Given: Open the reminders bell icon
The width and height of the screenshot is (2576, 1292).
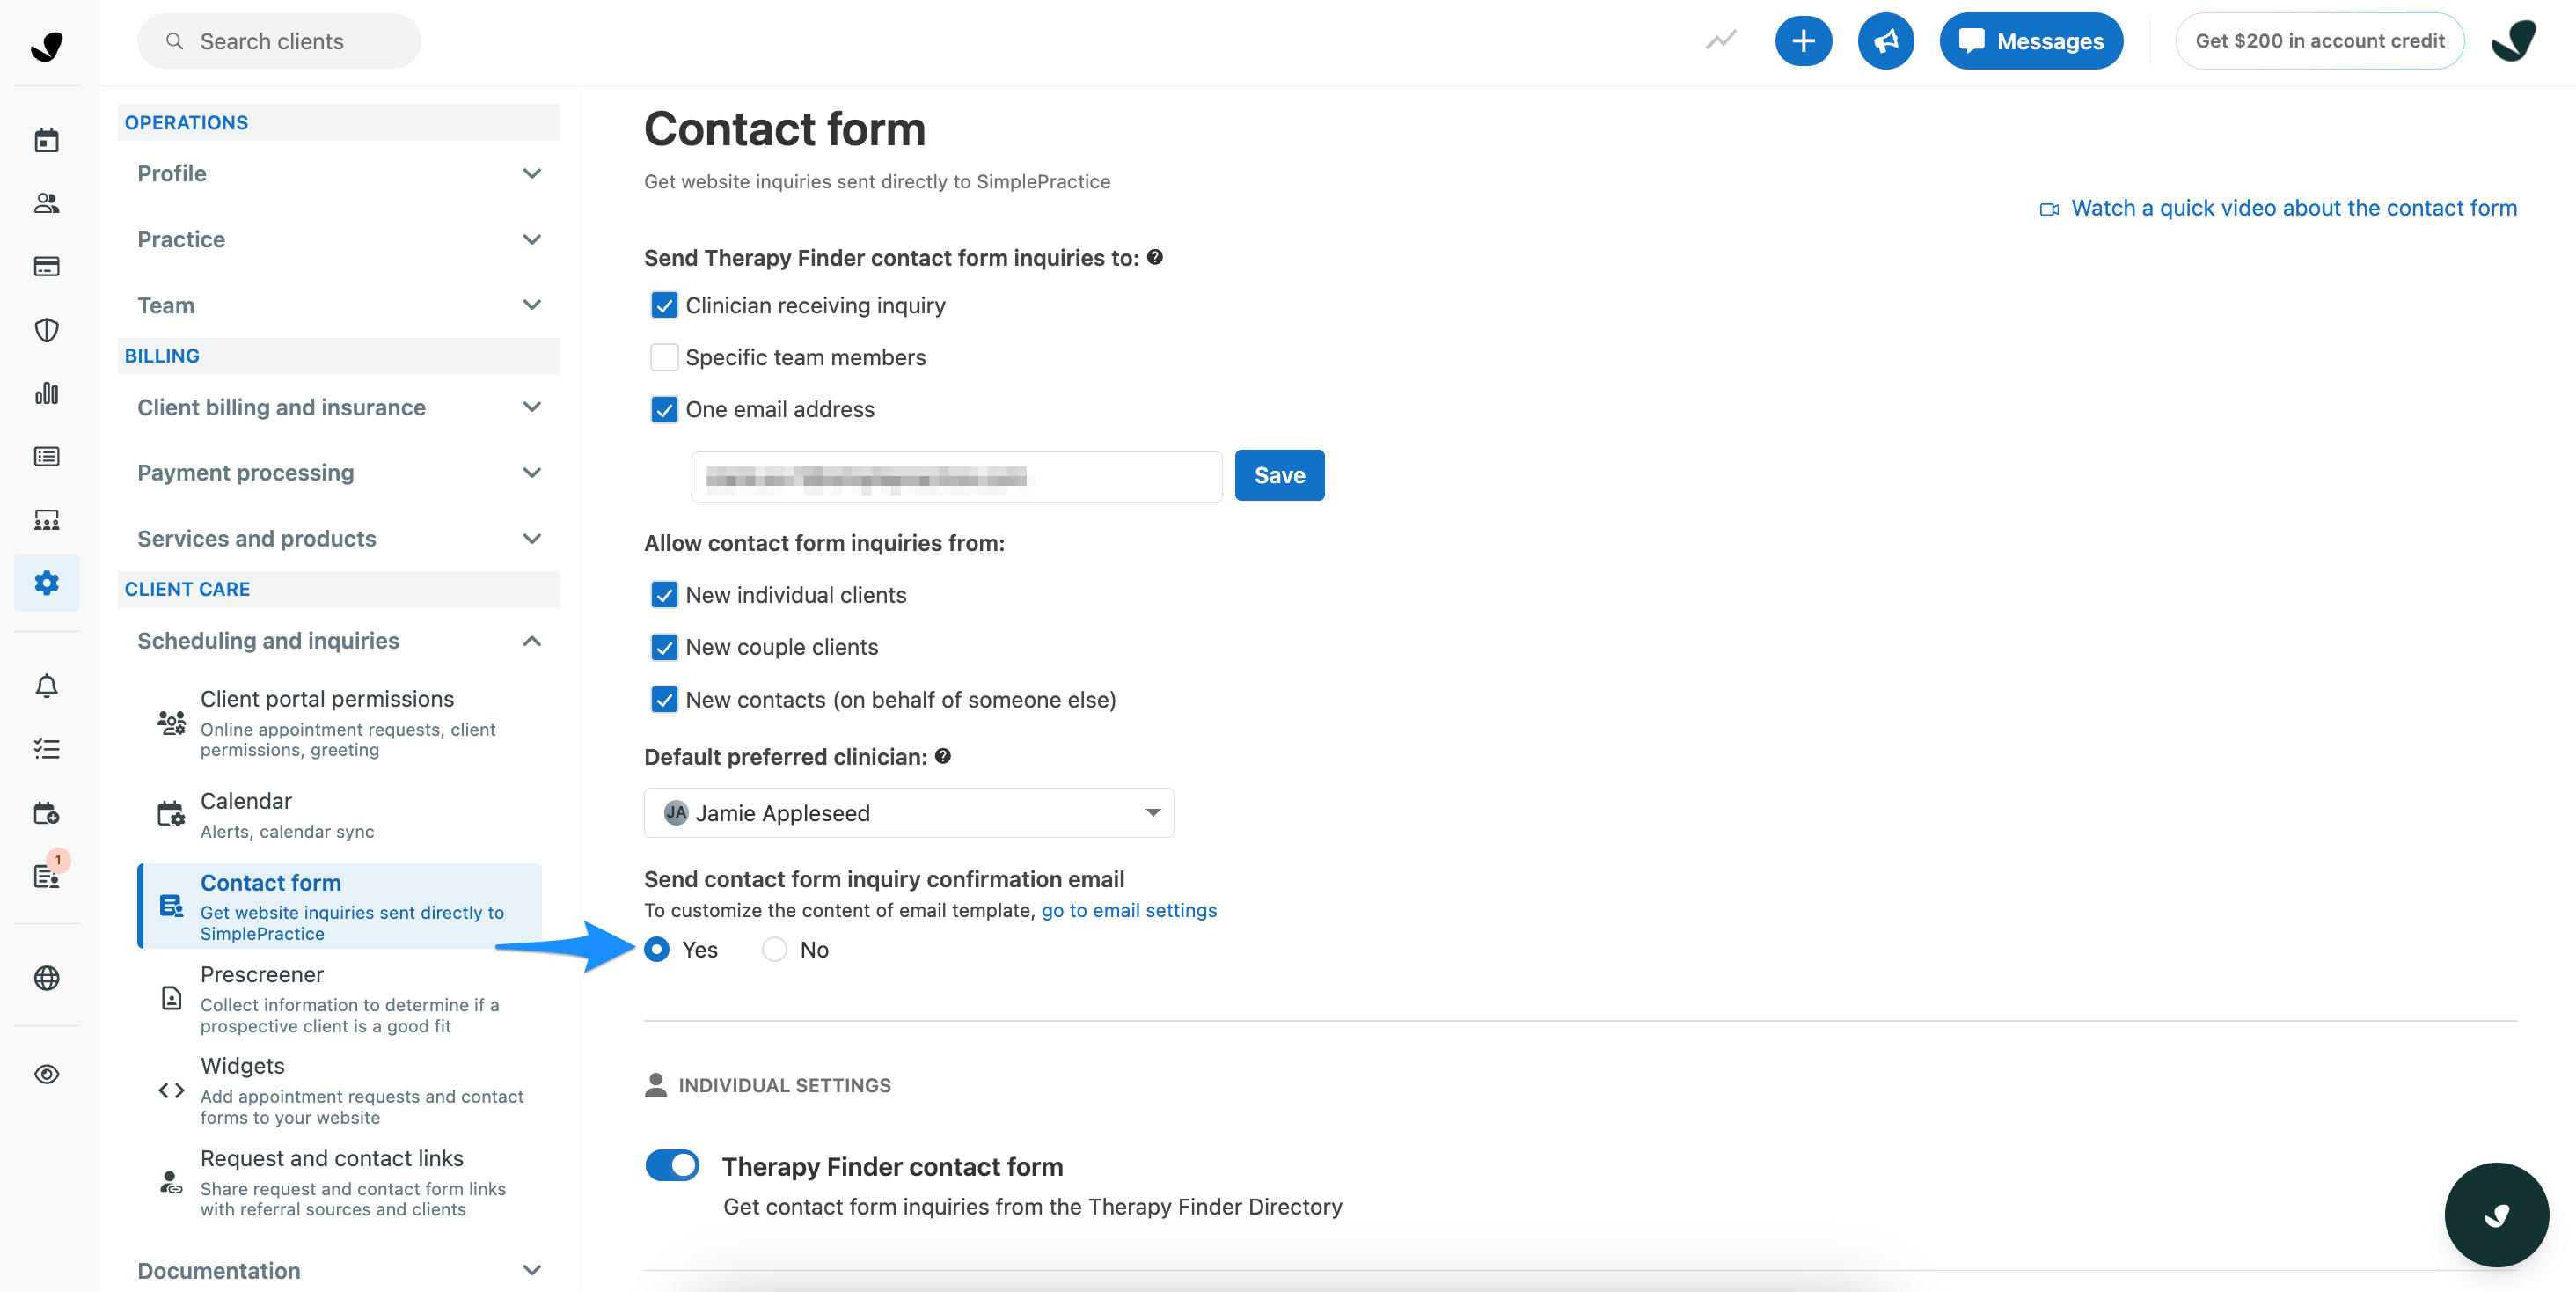Looking at the screenshot, I should pos(46,686).
